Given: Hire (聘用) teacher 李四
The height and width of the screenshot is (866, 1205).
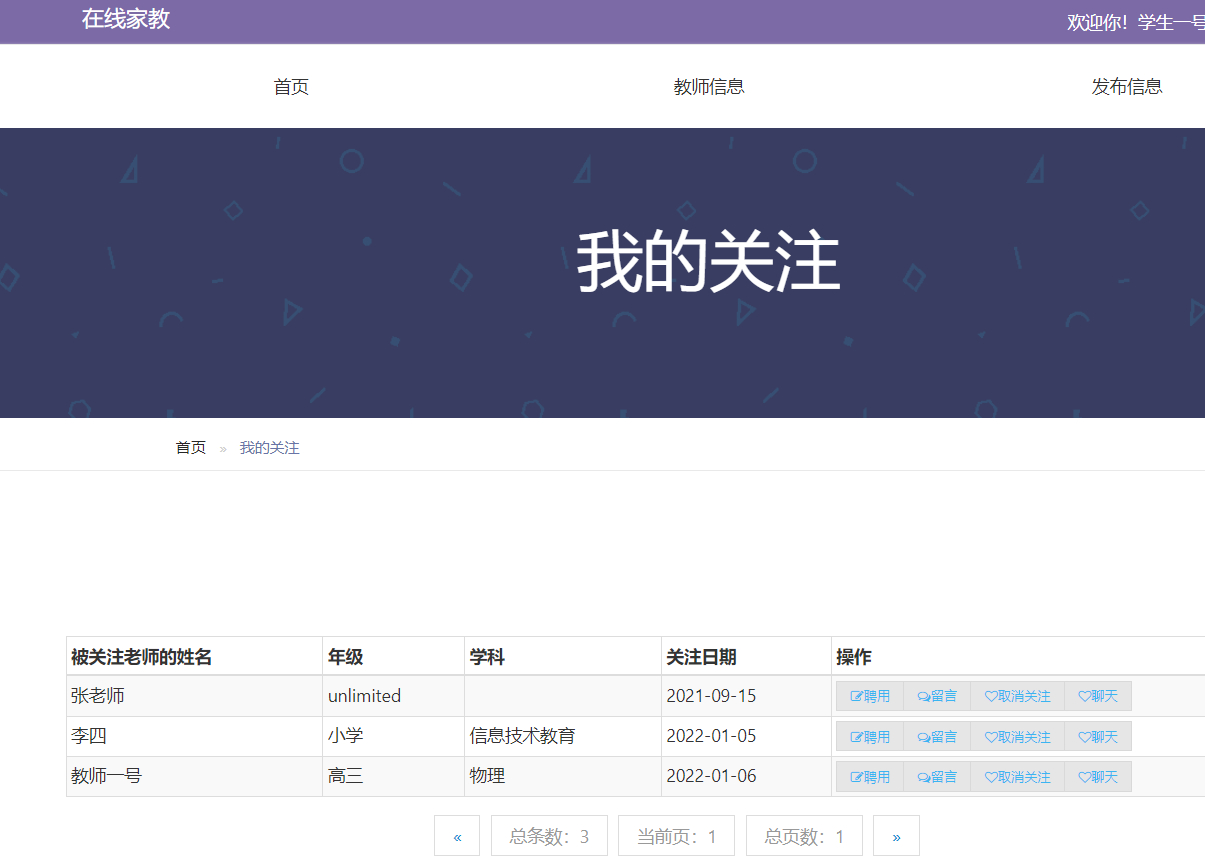Looking at the screenshot, I should point(869,736).
